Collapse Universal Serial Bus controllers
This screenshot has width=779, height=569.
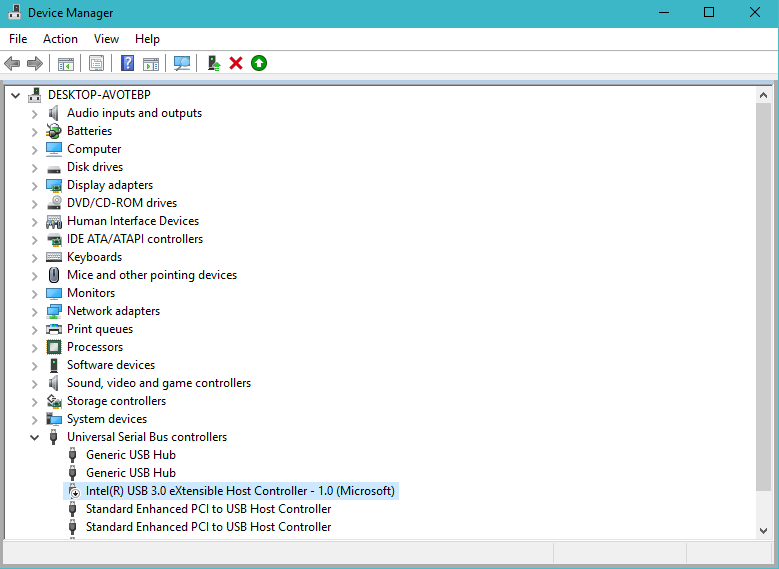click(35, 437)
